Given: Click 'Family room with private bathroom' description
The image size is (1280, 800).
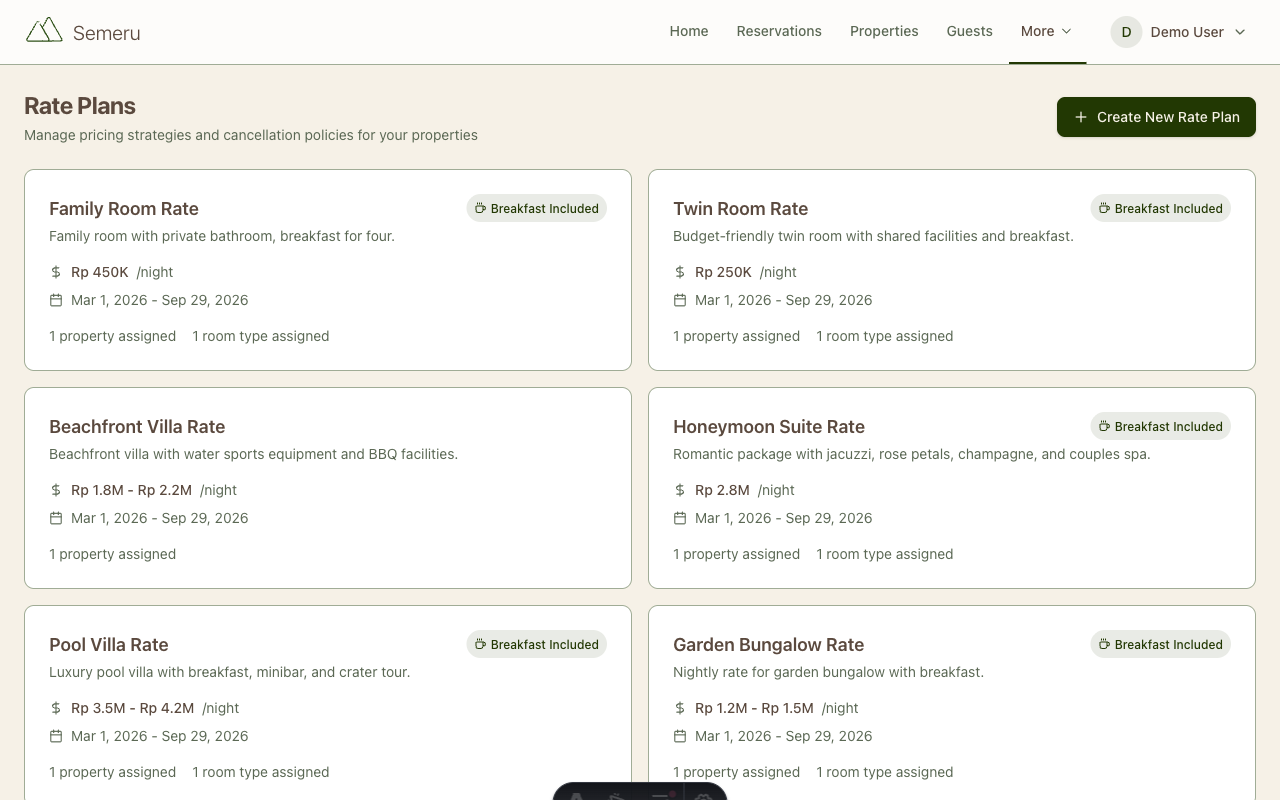Looking at the screenshot, I should point(222,237).
